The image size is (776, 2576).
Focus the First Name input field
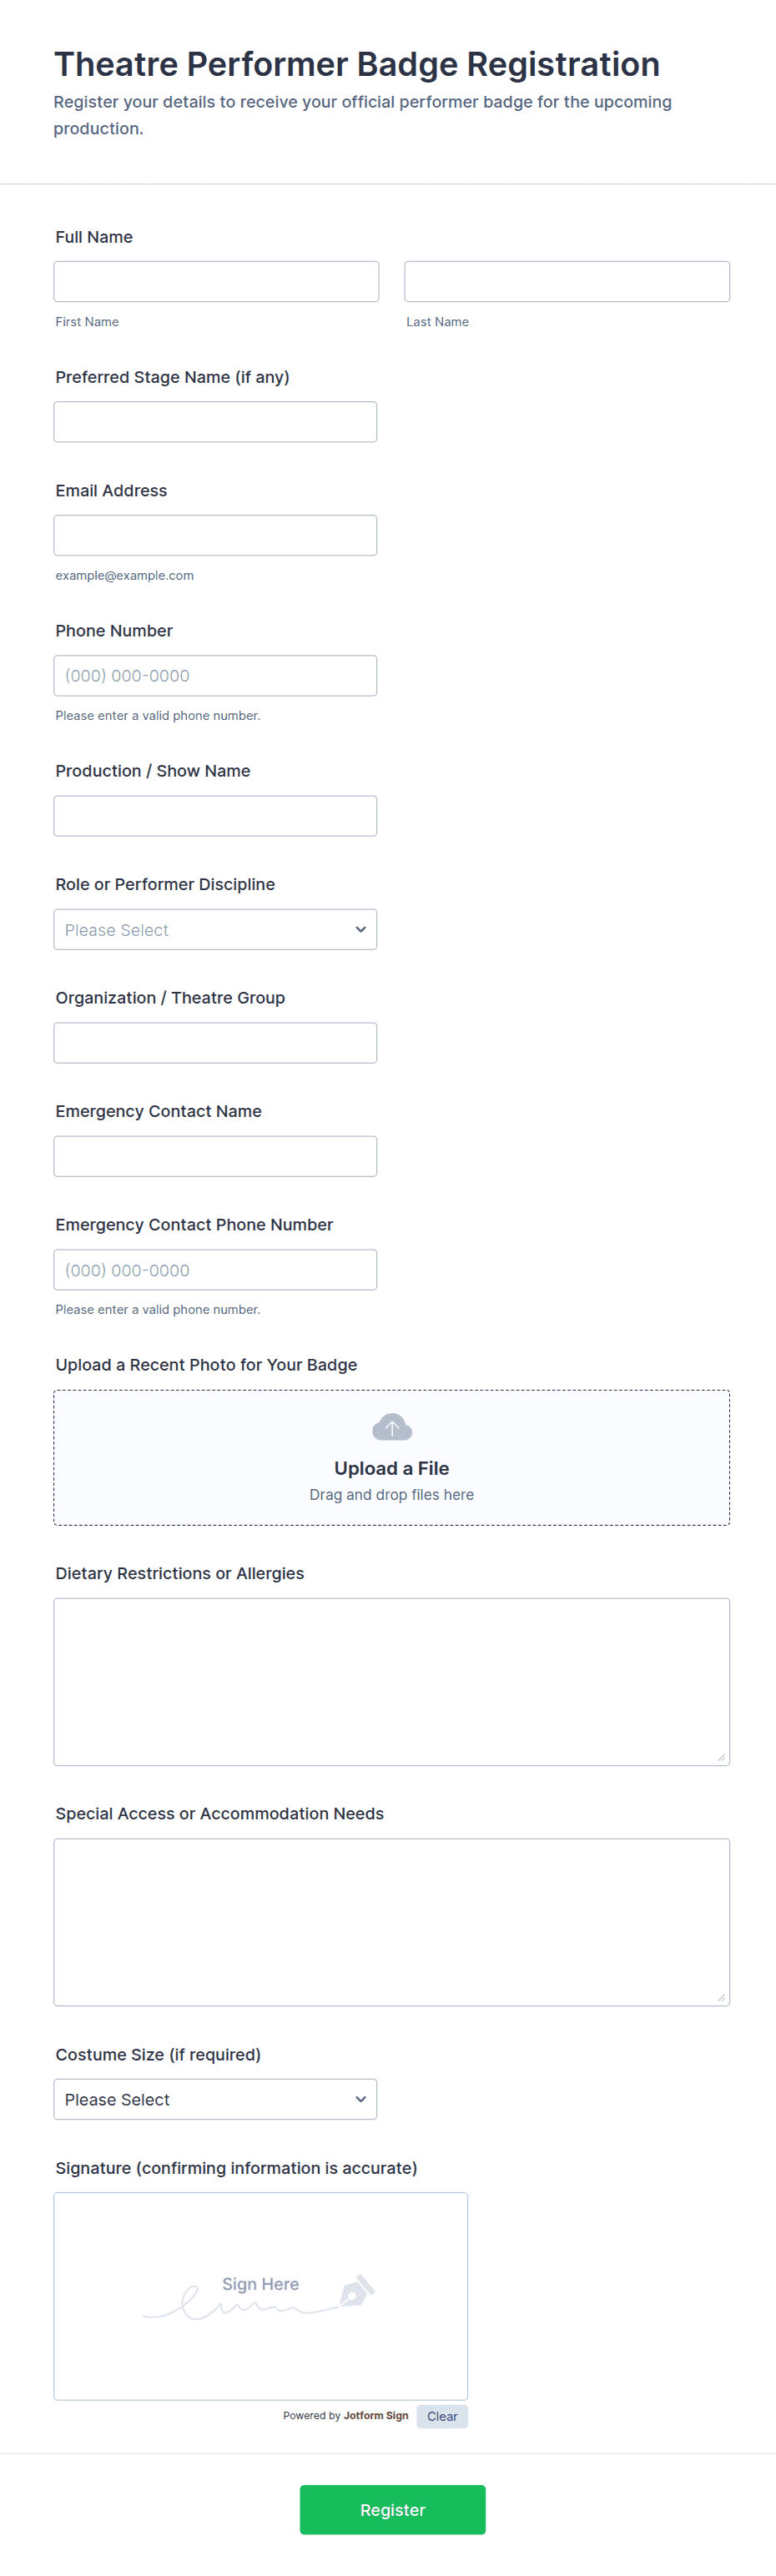pyautogui.click(x=216, y=281)
